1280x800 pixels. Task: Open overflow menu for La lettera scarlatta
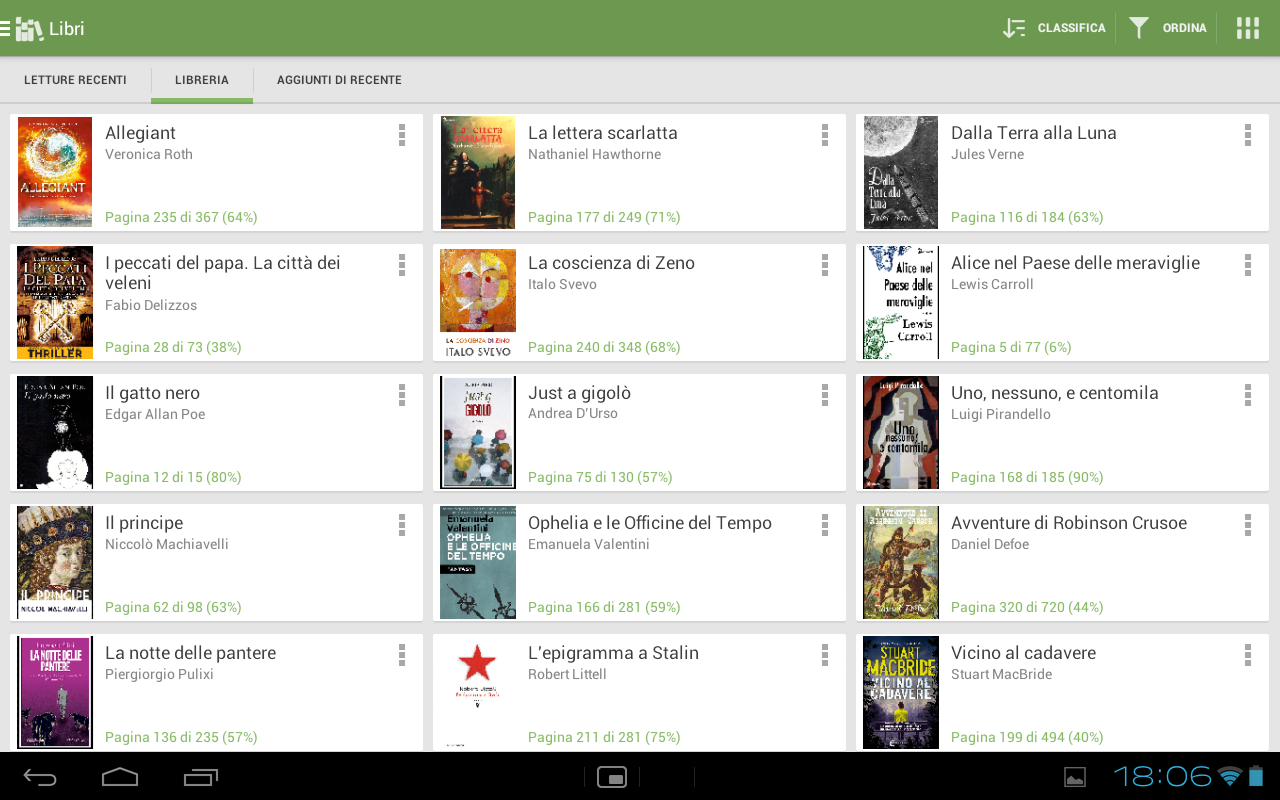pos(825,135)
